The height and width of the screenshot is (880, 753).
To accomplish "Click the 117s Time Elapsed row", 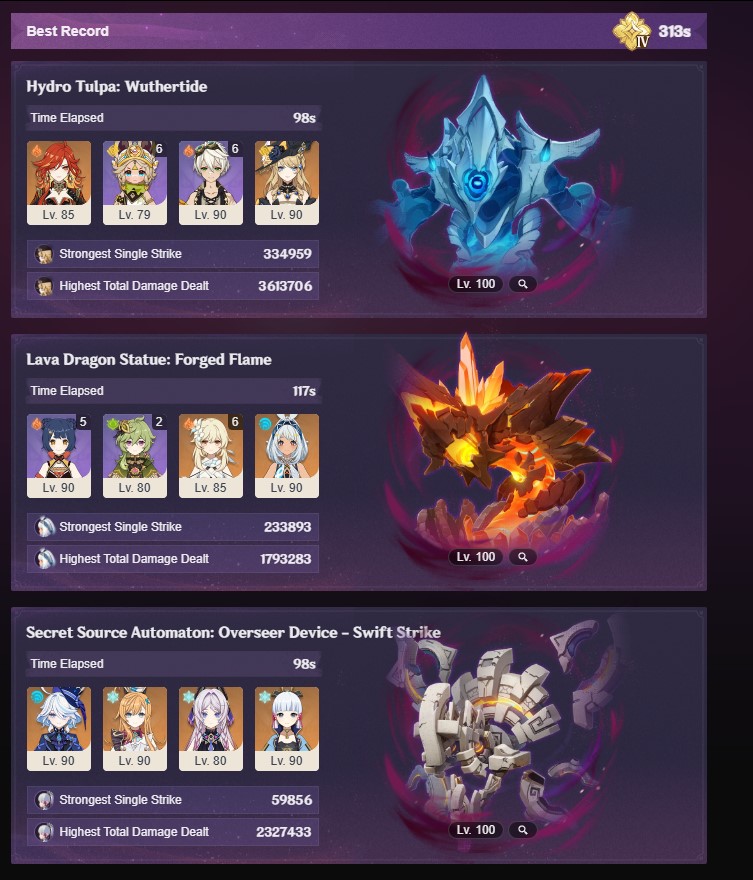I will tap(173, 391).
